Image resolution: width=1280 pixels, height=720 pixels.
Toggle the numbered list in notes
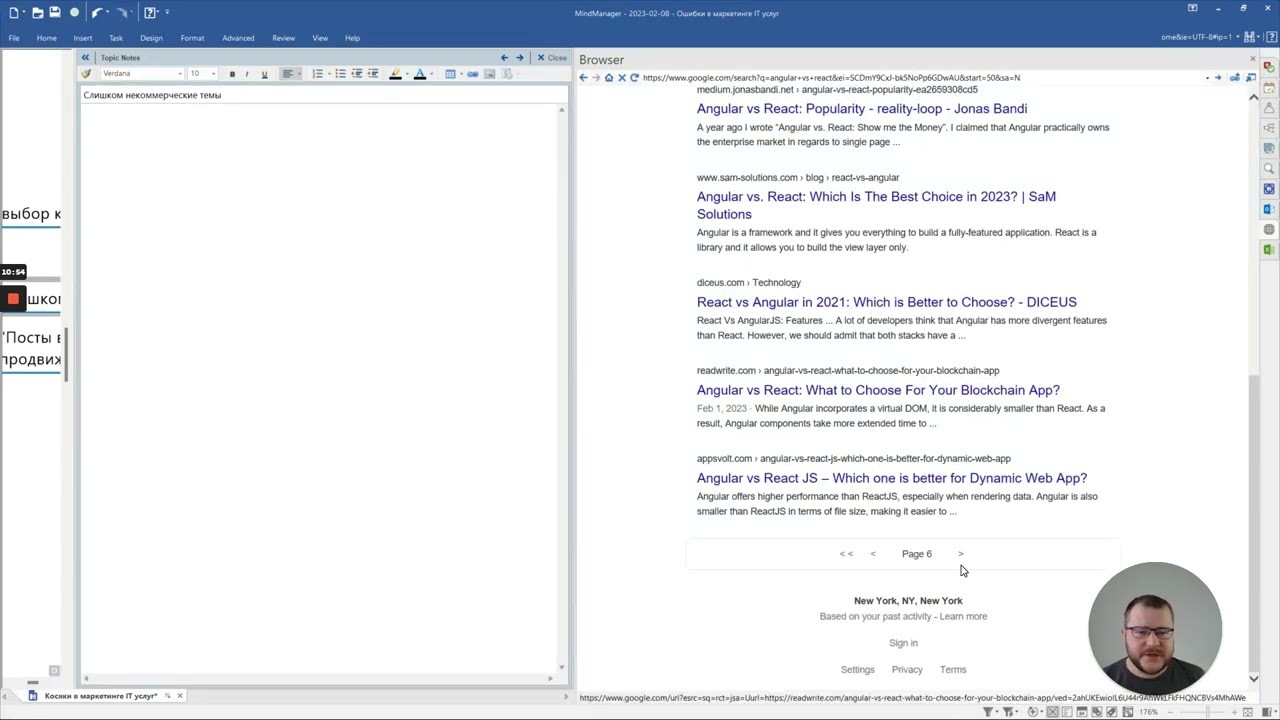tap(318, 74)
